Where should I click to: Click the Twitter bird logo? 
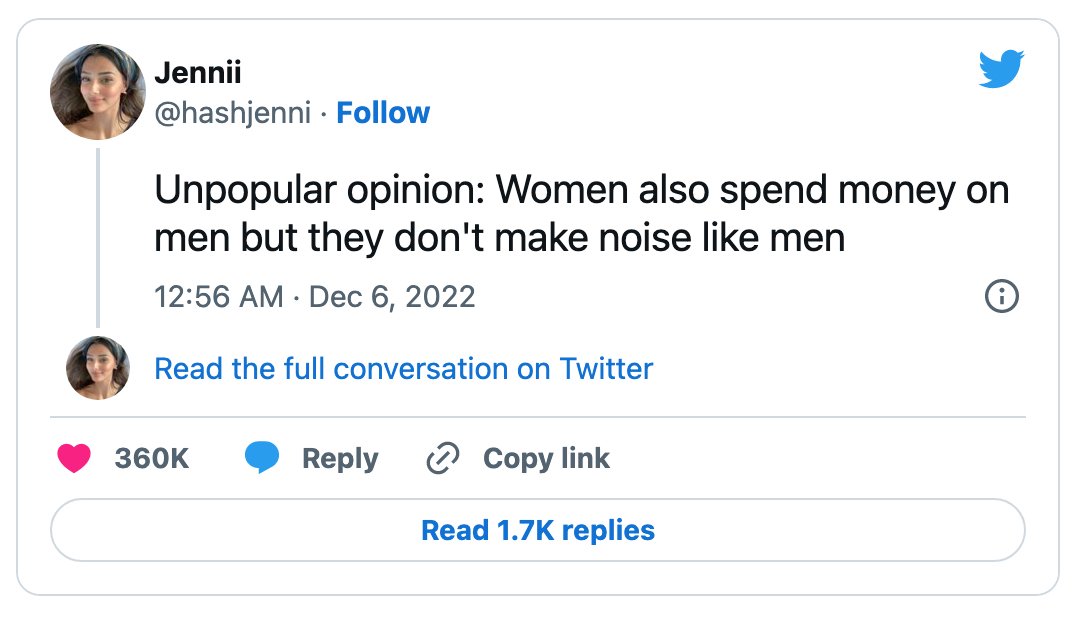(x=1001, y=68)
